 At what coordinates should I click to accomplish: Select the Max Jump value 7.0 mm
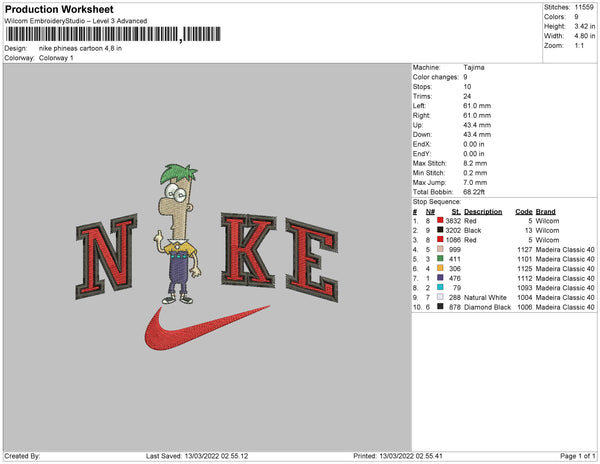point(475,182)
